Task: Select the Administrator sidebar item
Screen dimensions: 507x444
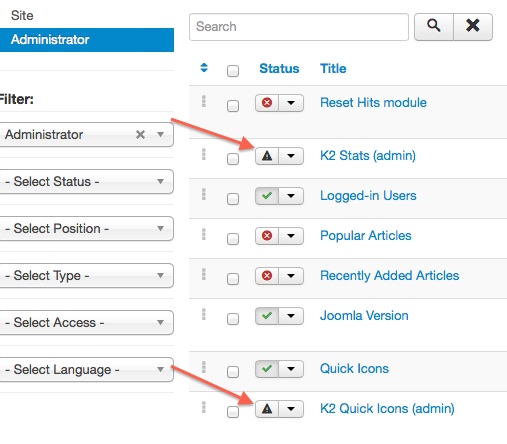Action: pyautogui.click(x=87, y=40)
